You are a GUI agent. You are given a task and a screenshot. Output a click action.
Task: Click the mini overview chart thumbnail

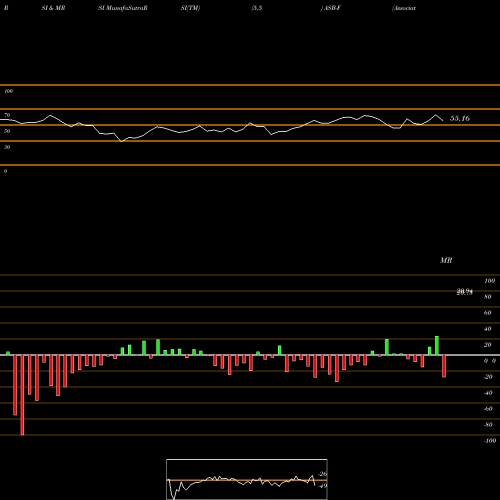[247, 479]
